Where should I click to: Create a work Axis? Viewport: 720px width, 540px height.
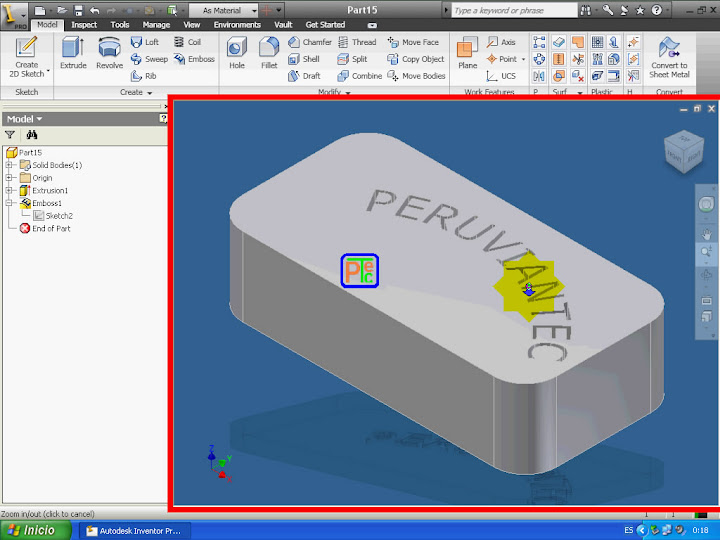[501, 42]
